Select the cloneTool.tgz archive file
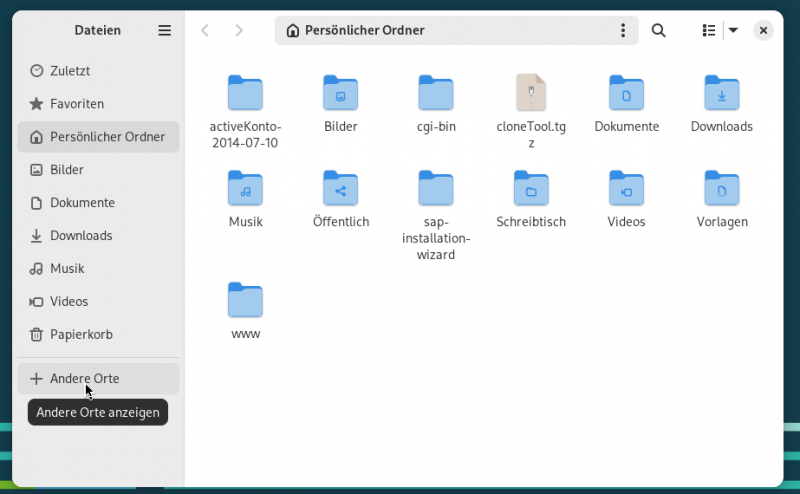Screen dimensions: 800x494 point(531,93)
